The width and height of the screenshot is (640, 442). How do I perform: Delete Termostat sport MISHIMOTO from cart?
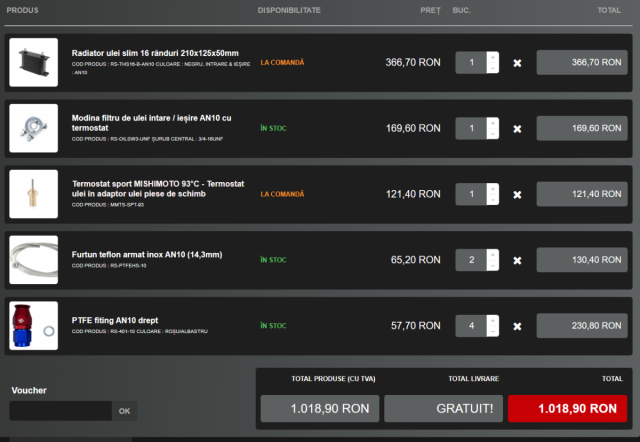click(517, 194)
